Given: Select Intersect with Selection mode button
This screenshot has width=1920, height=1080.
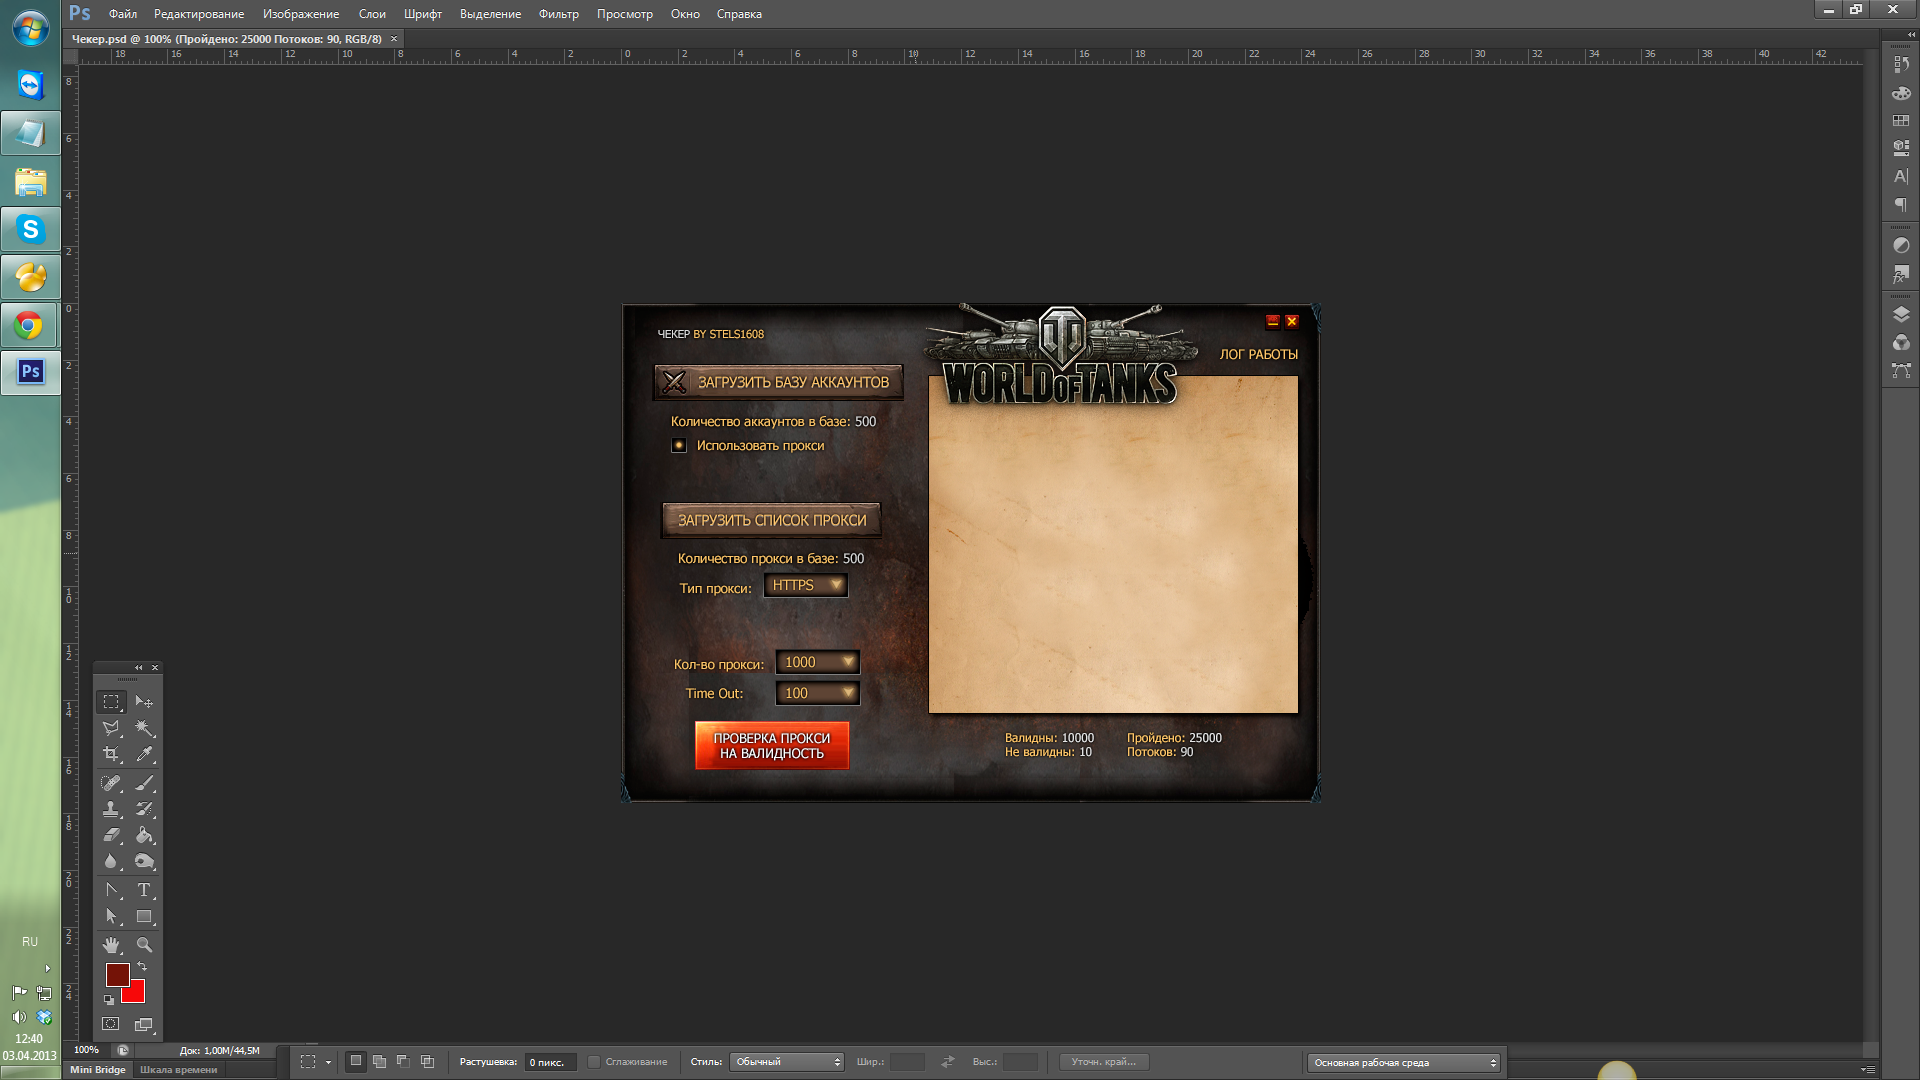Looking at the screenshot, I should pyautogui.click(x=427, y=1061).
